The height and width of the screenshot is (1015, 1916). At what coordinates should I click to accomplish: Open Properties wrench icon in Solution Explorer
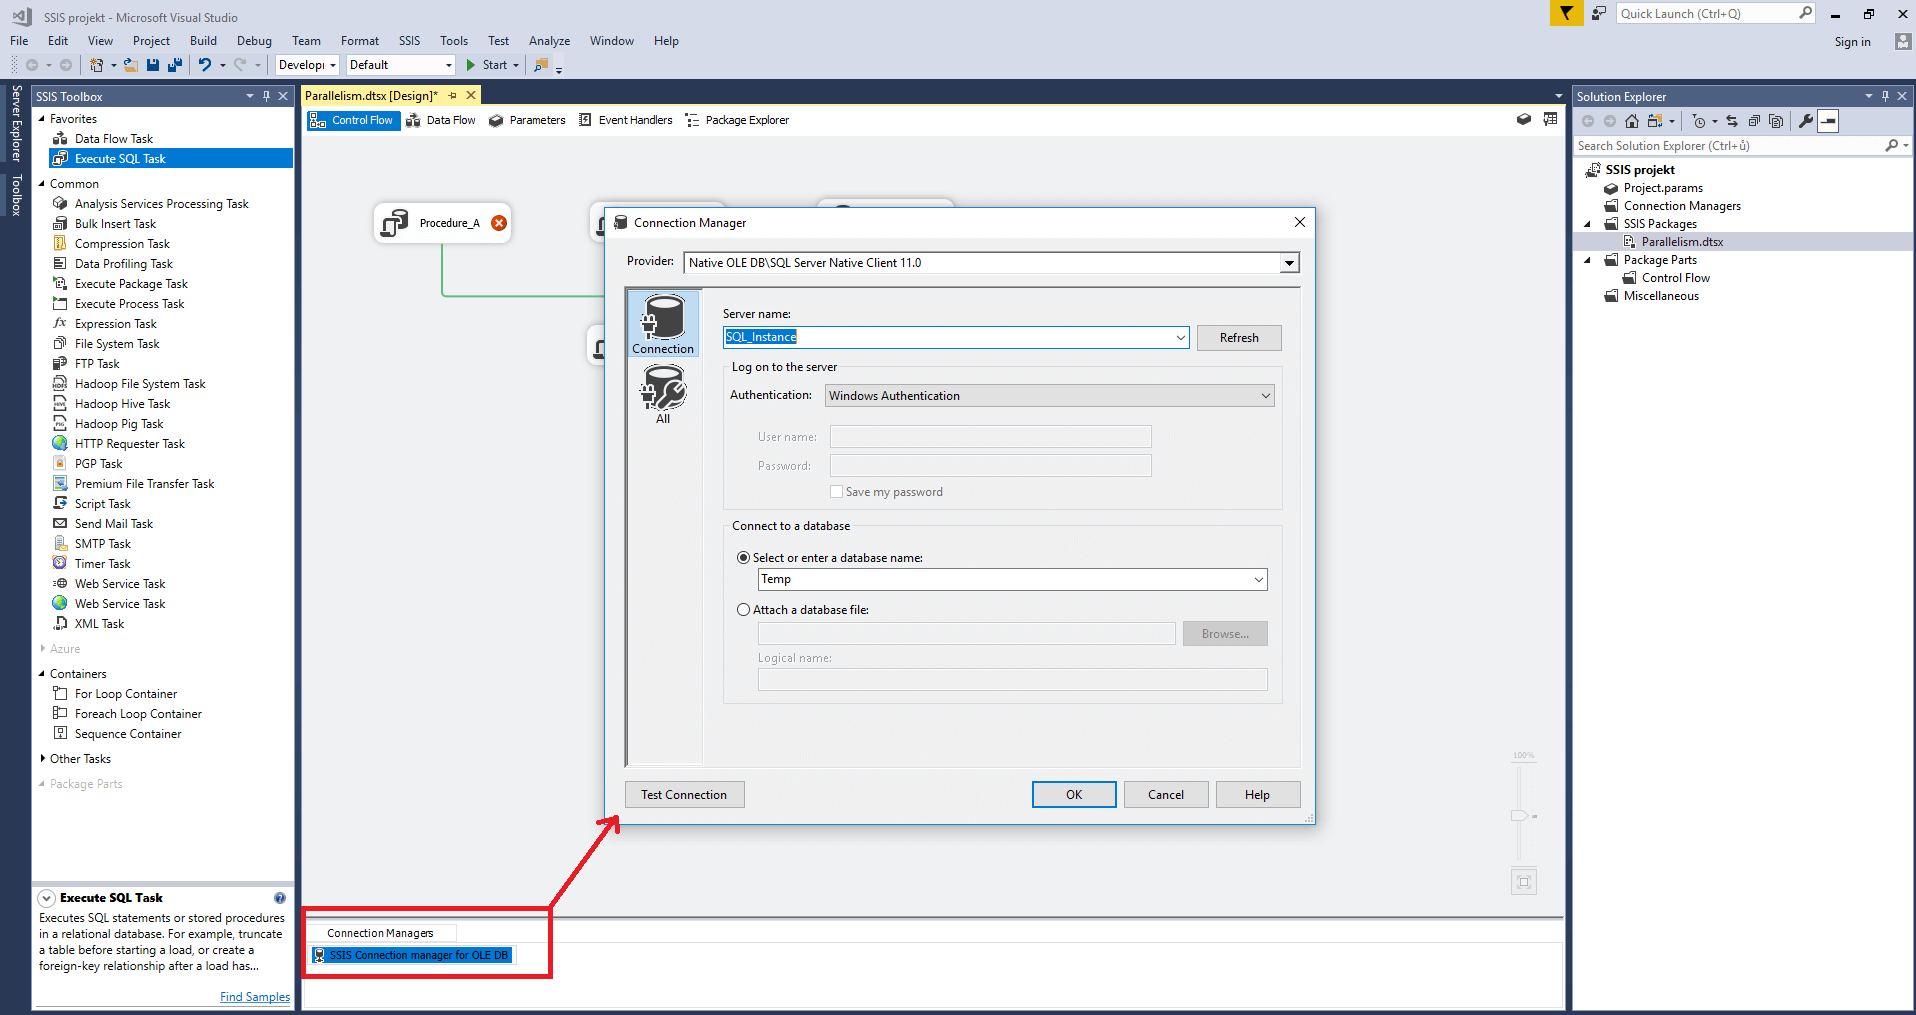pyautogui.click(x=1805, y=121)
